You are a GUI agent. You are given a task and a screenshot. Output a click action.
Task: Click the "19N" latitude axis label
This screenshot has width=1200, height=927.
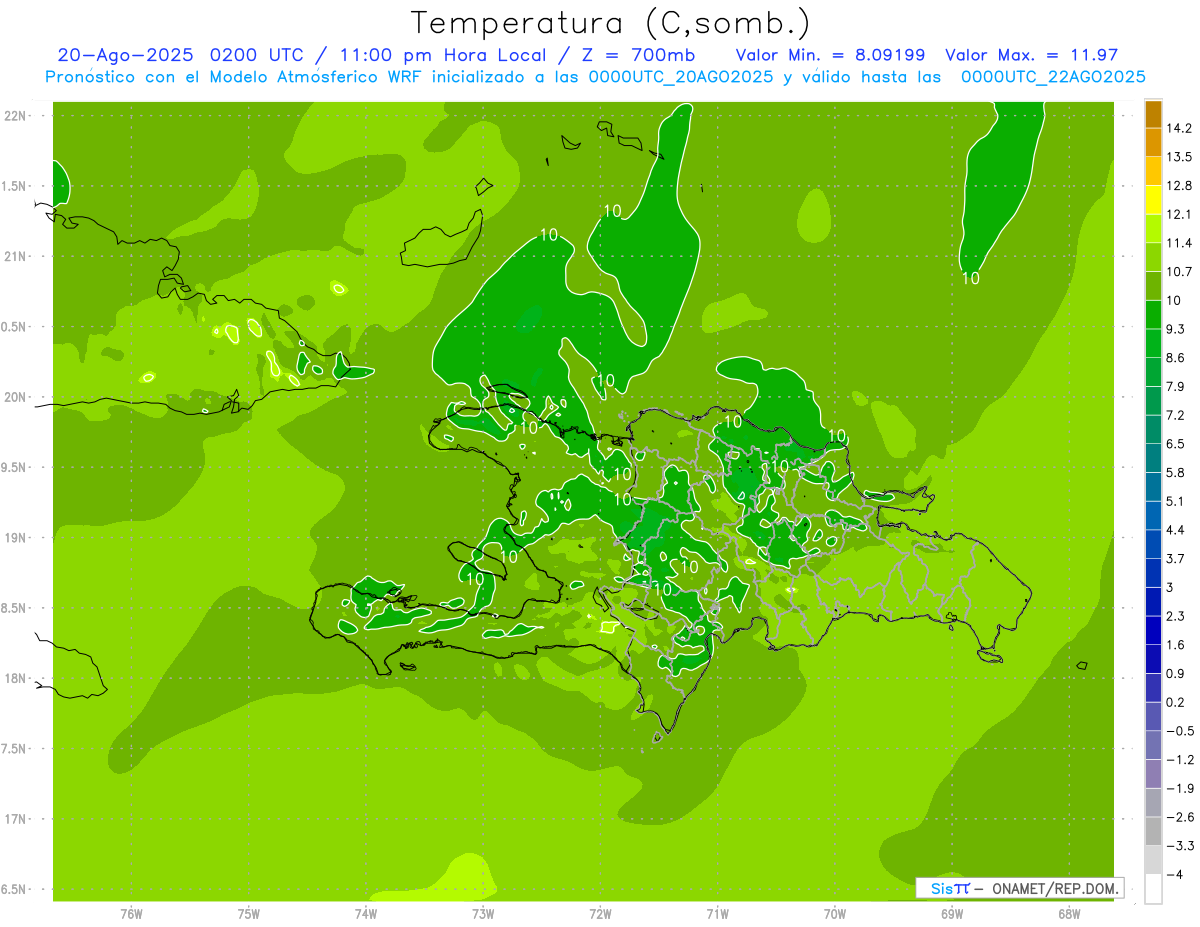point(15,538)
